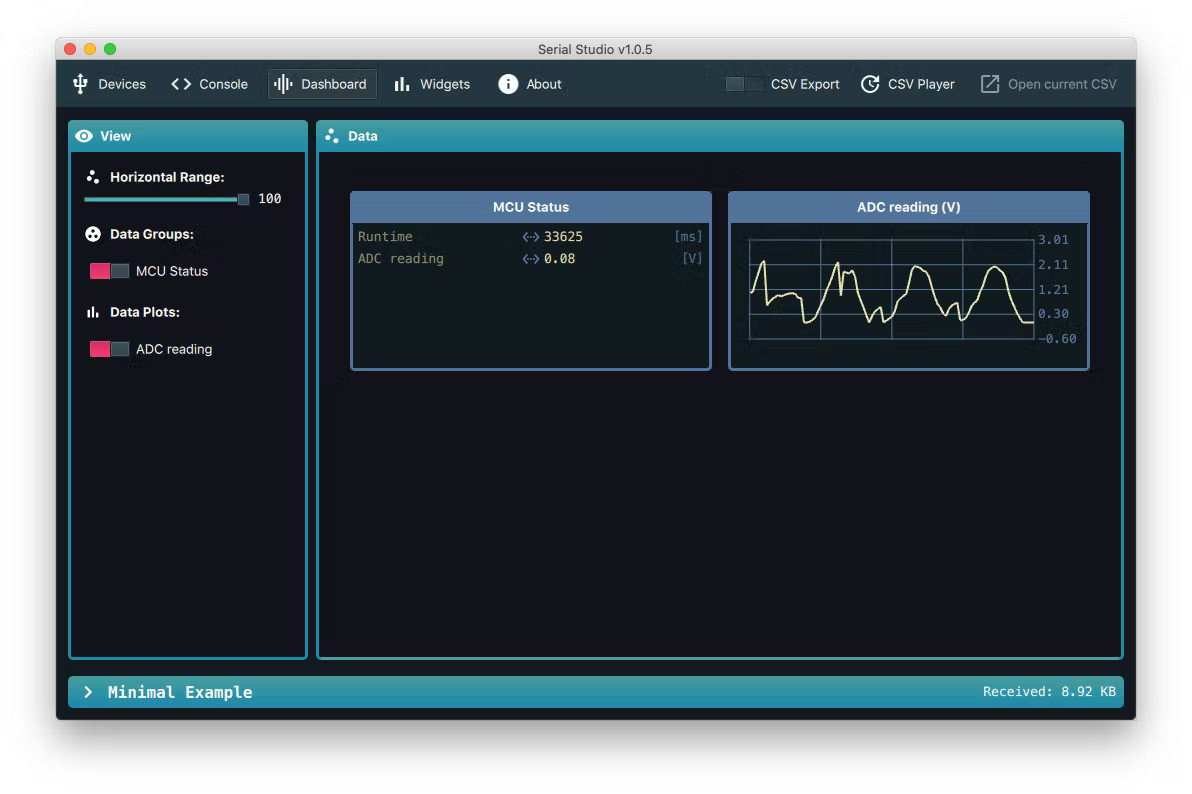
Task: Click the Dashboard waveform icon
Action: tap(283, 84)
